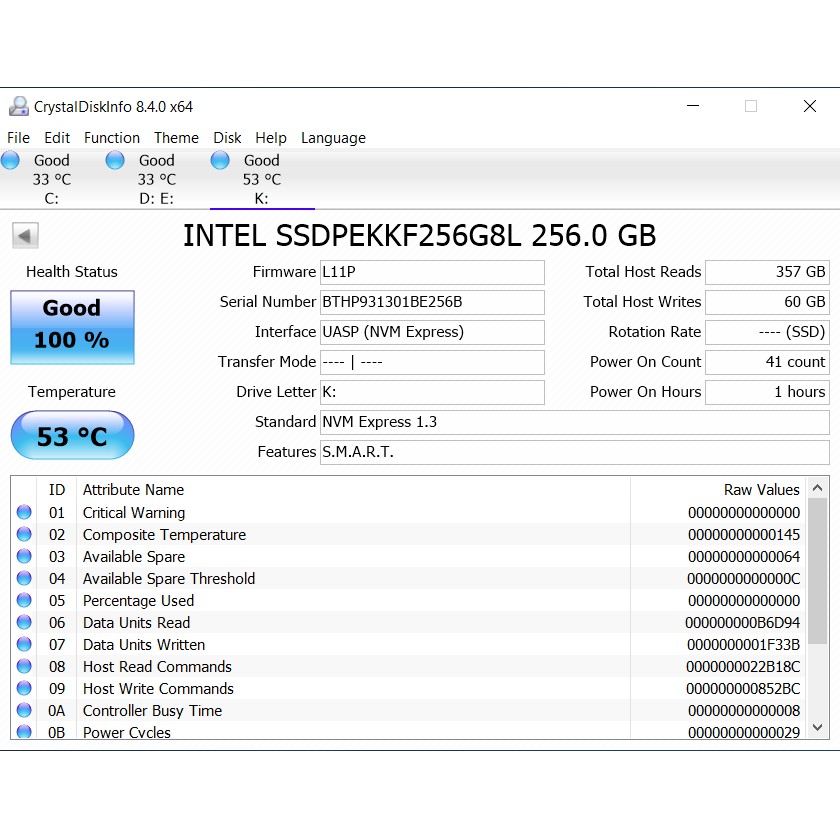Click the blue orb next to Critical Warning
Image resolution: width=840 pixels, height=840 pixels.
[24, 513]
